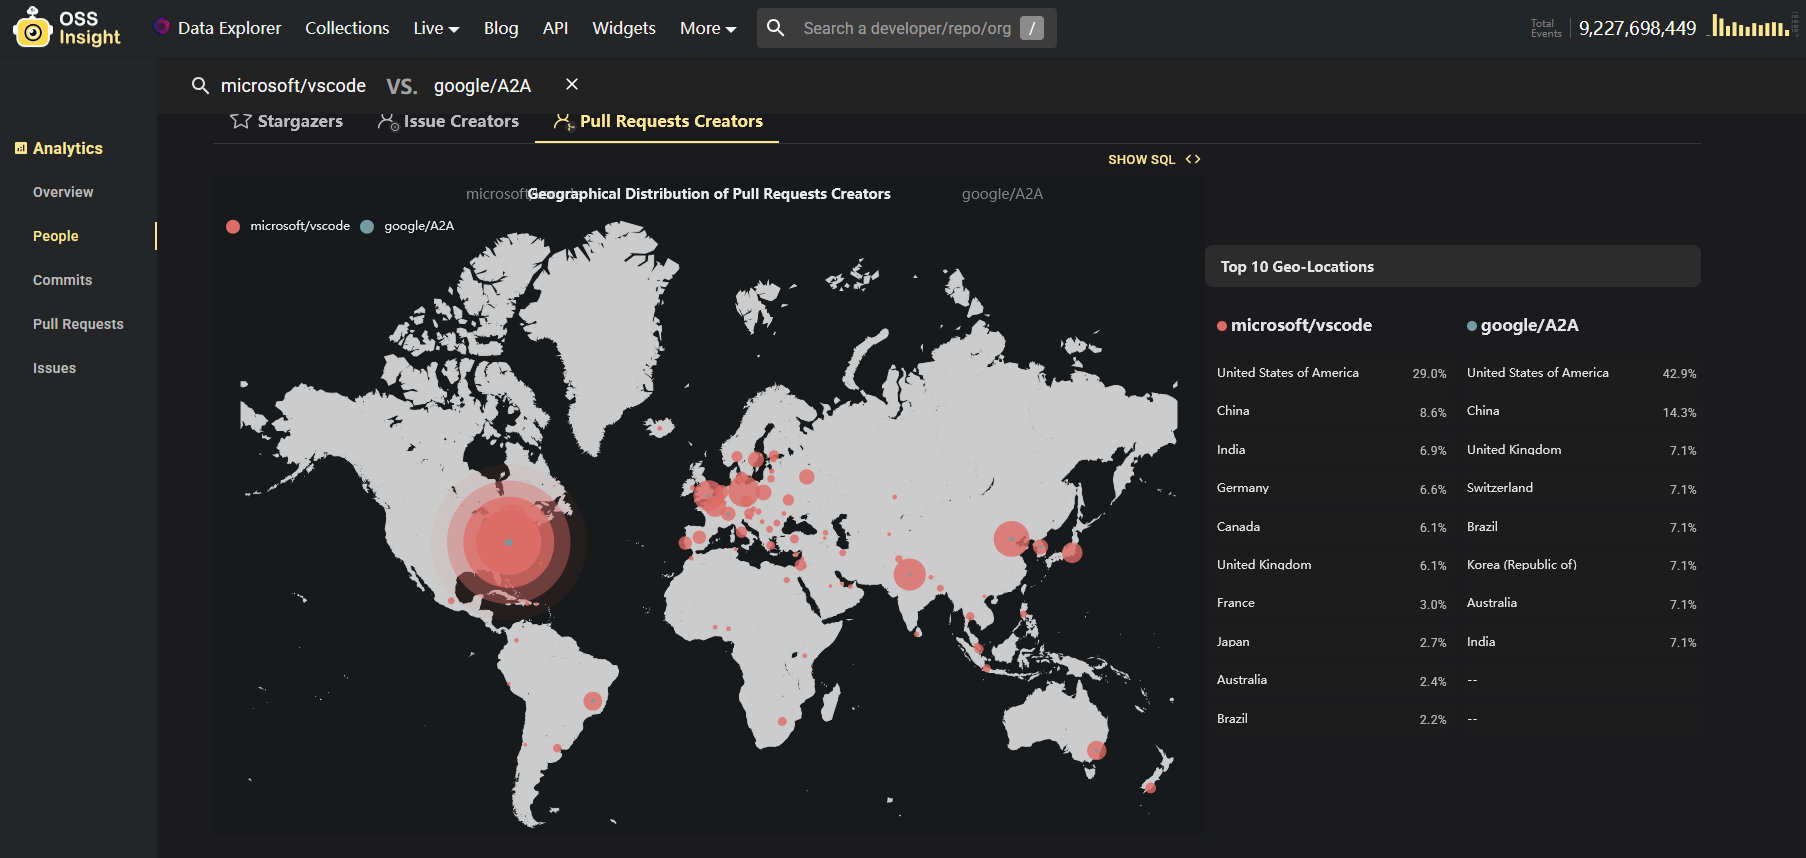Click the total events count 9,227,698,449
1806x858 pixels.
[1637, 28]
